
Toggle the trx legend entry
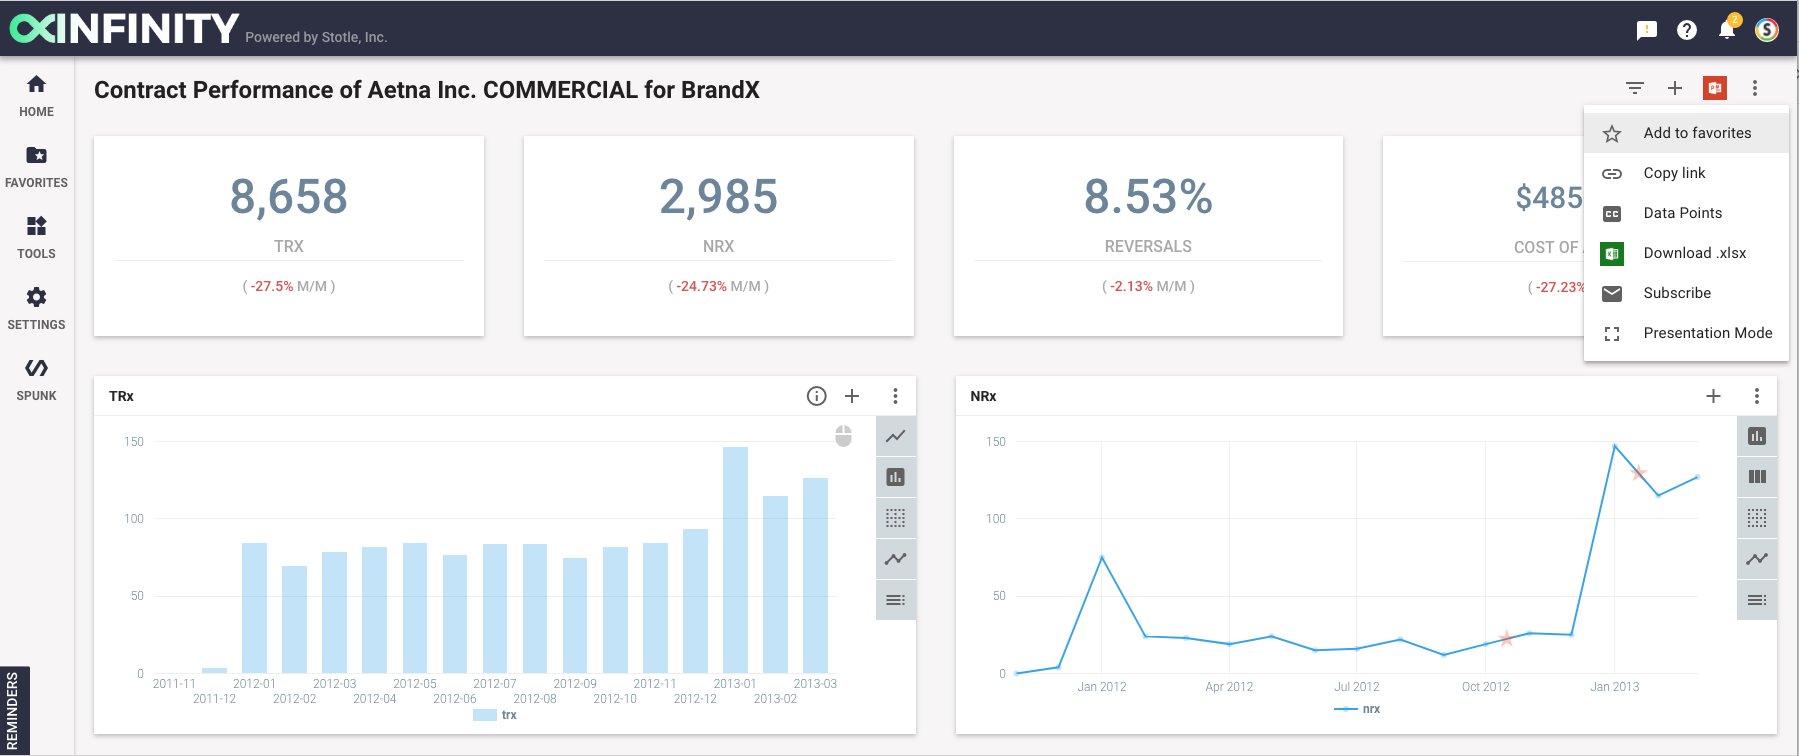[495, 715]
